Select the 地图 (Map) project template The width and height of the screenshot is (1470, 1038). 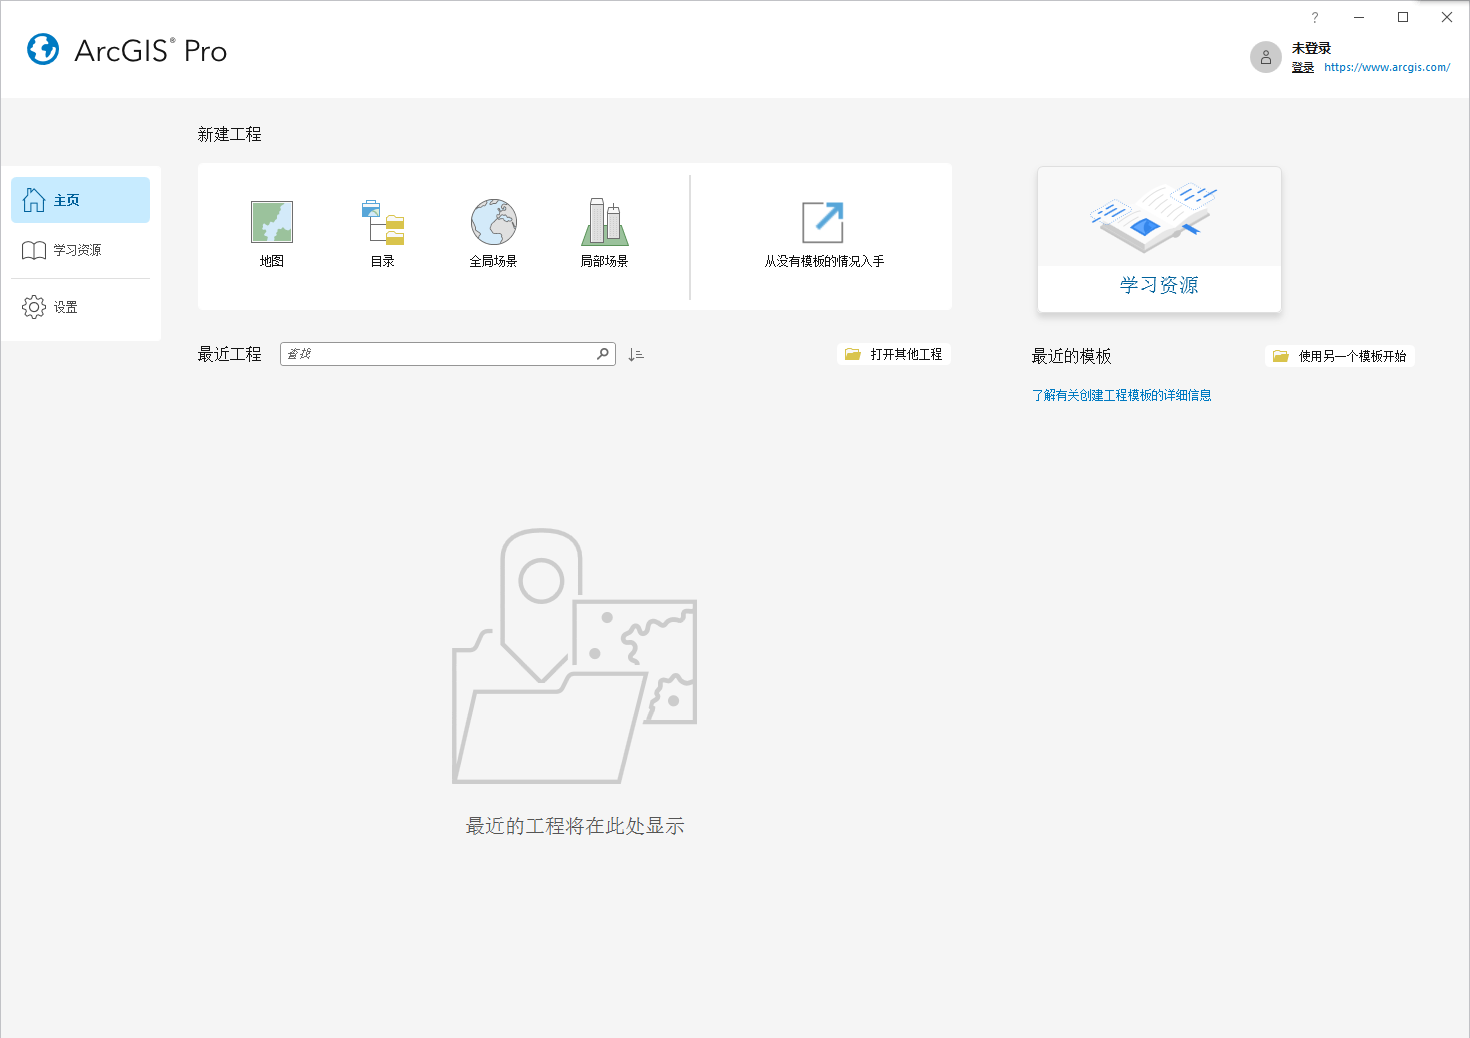click(x=270, y=233)
